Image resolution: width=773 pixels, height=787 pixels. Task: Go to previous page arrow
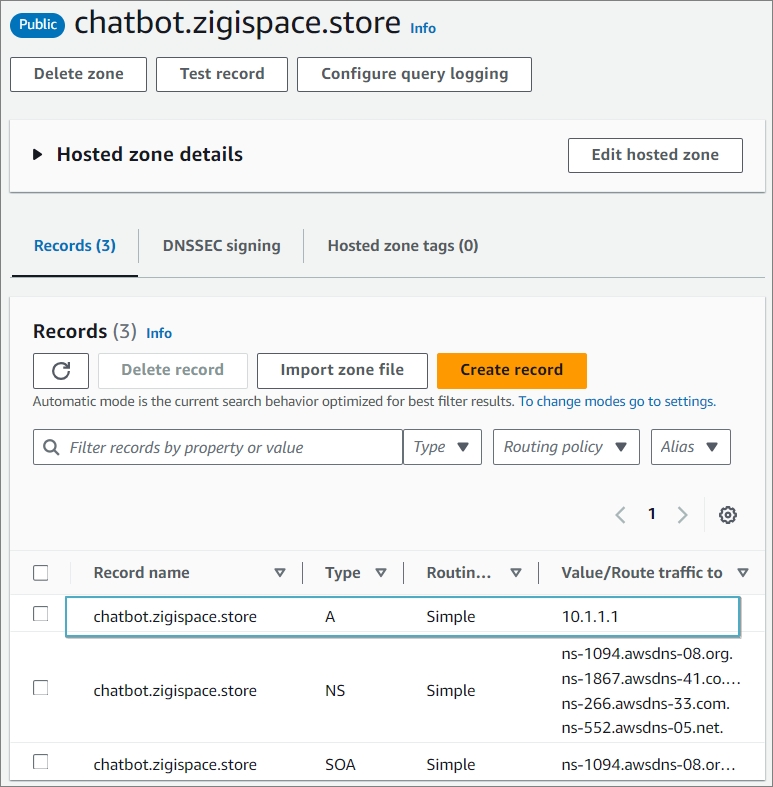(621, 514)
